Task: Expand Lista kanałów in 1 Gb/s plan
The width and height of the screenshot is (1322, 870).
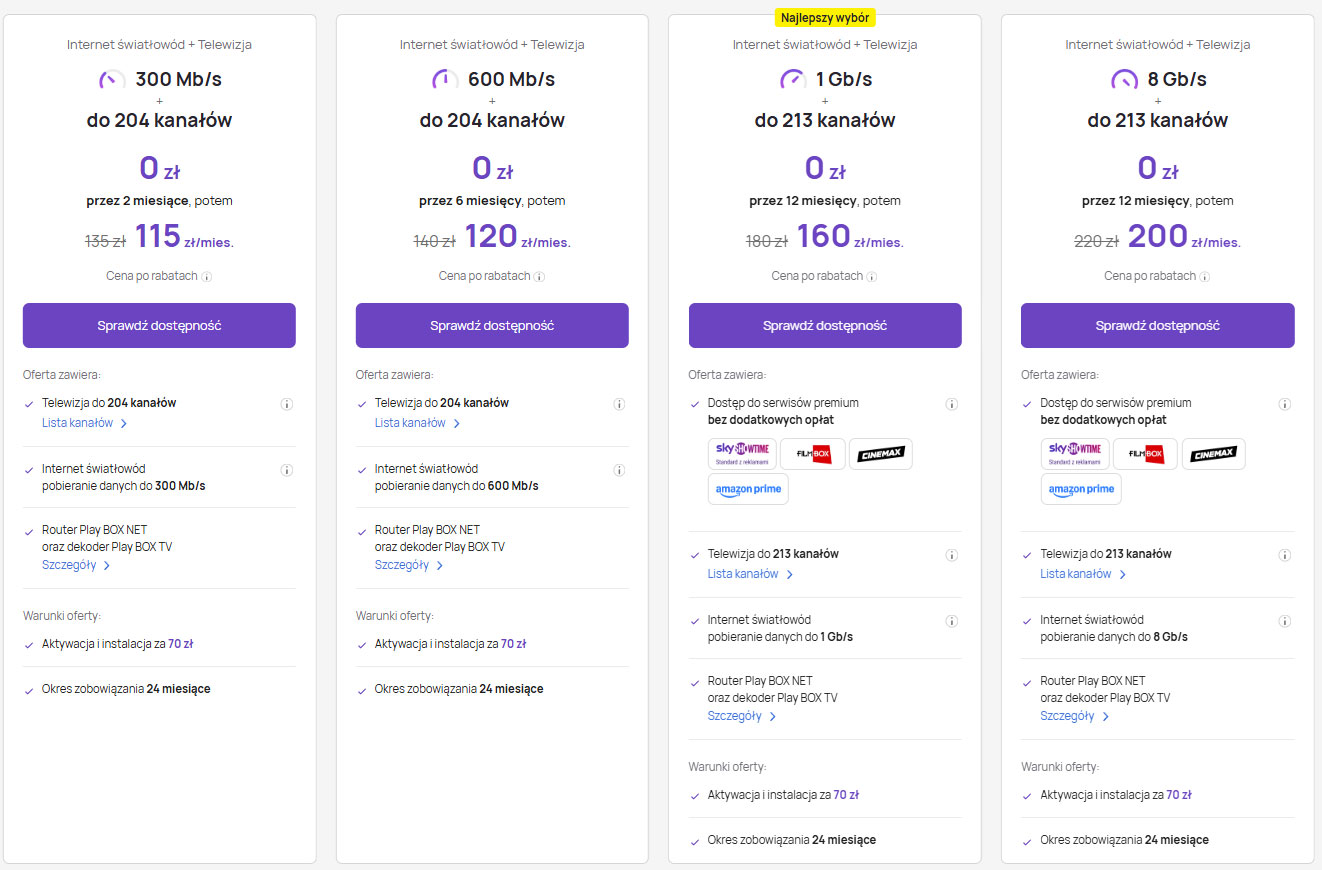Action: click(750, 574)
